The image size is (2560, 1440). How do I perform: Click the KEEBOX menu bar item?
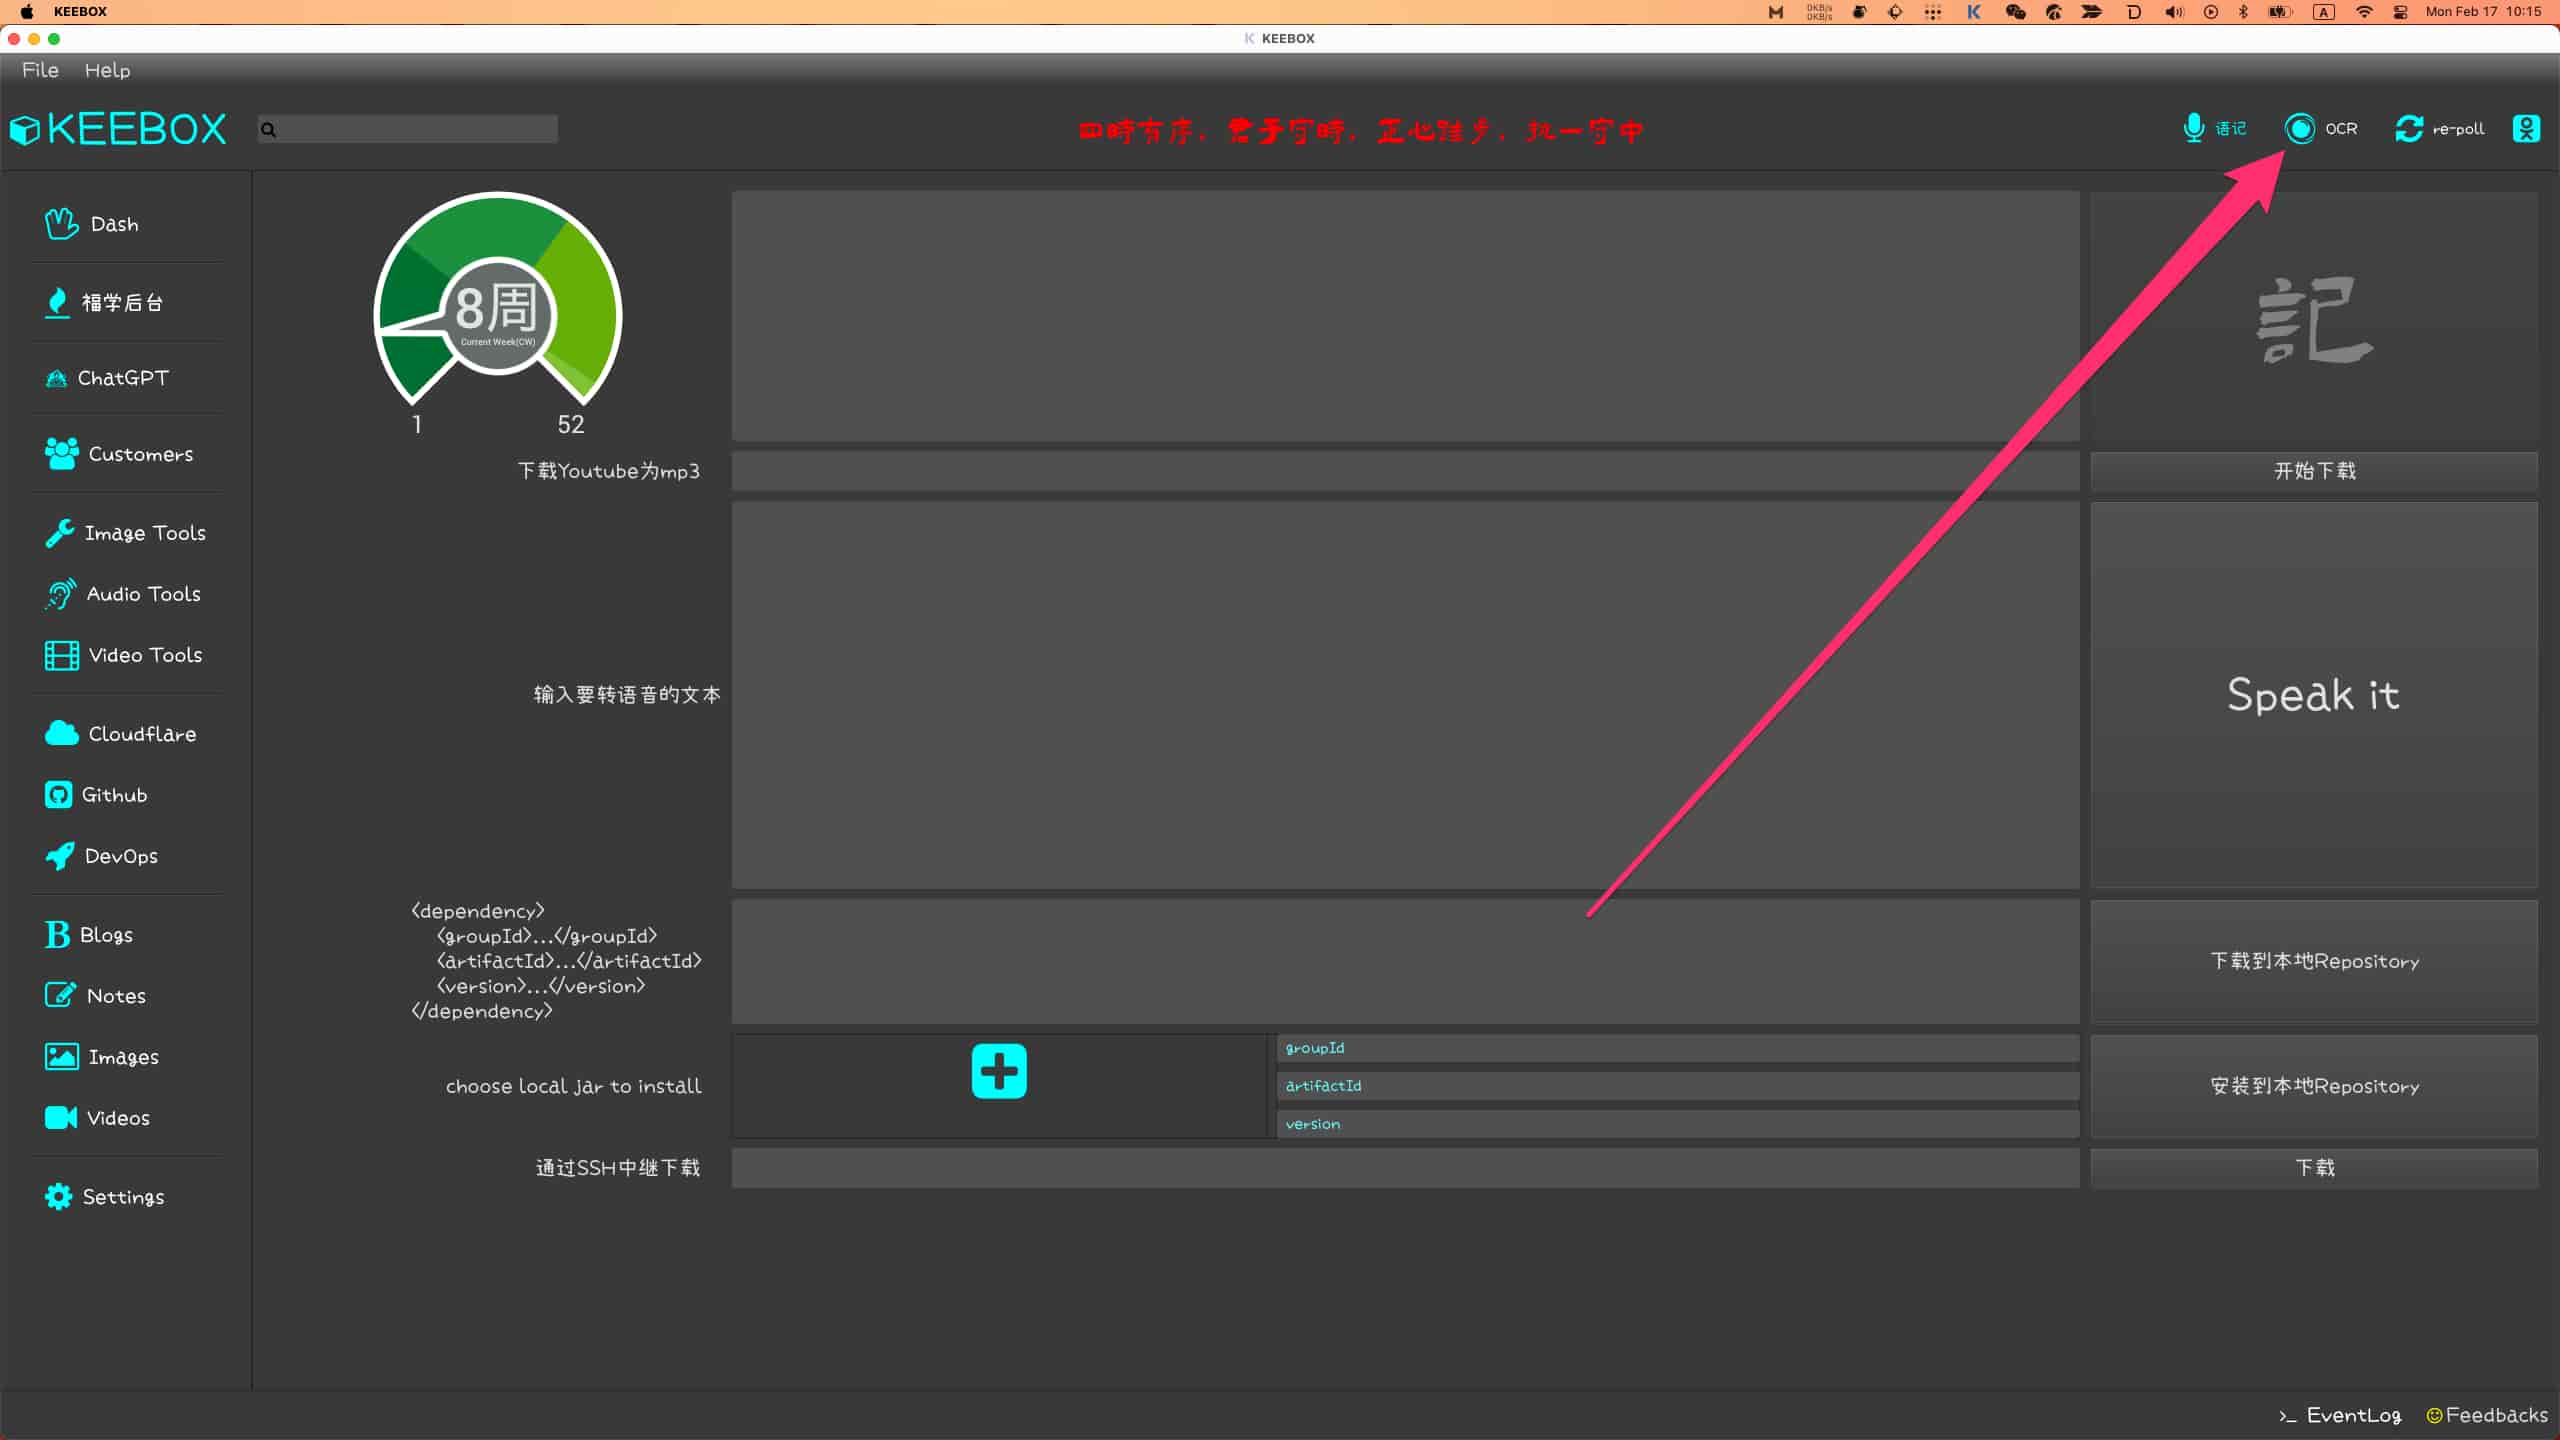tap(80, 11)
